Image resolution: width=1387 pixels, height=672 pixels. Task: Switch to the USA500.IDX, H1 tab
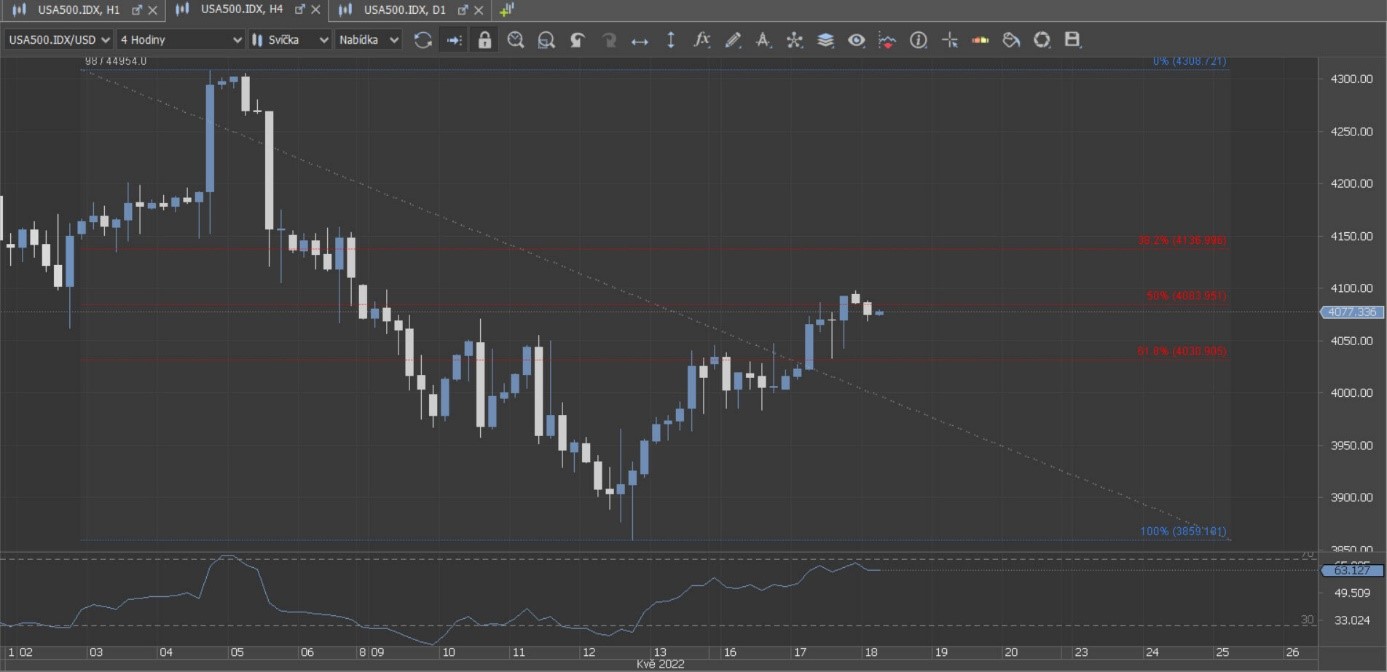point(78,9)
